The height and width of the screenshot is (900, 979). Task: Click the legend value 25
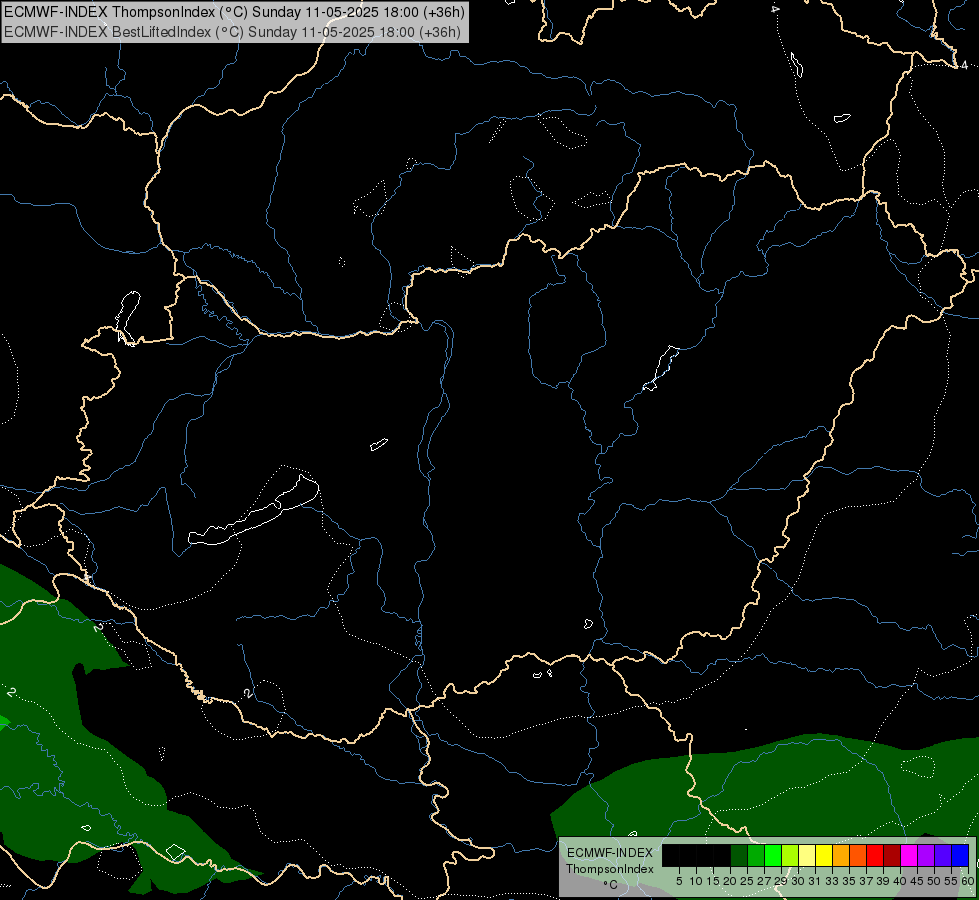pyautogui.click(x=747, y=881)
